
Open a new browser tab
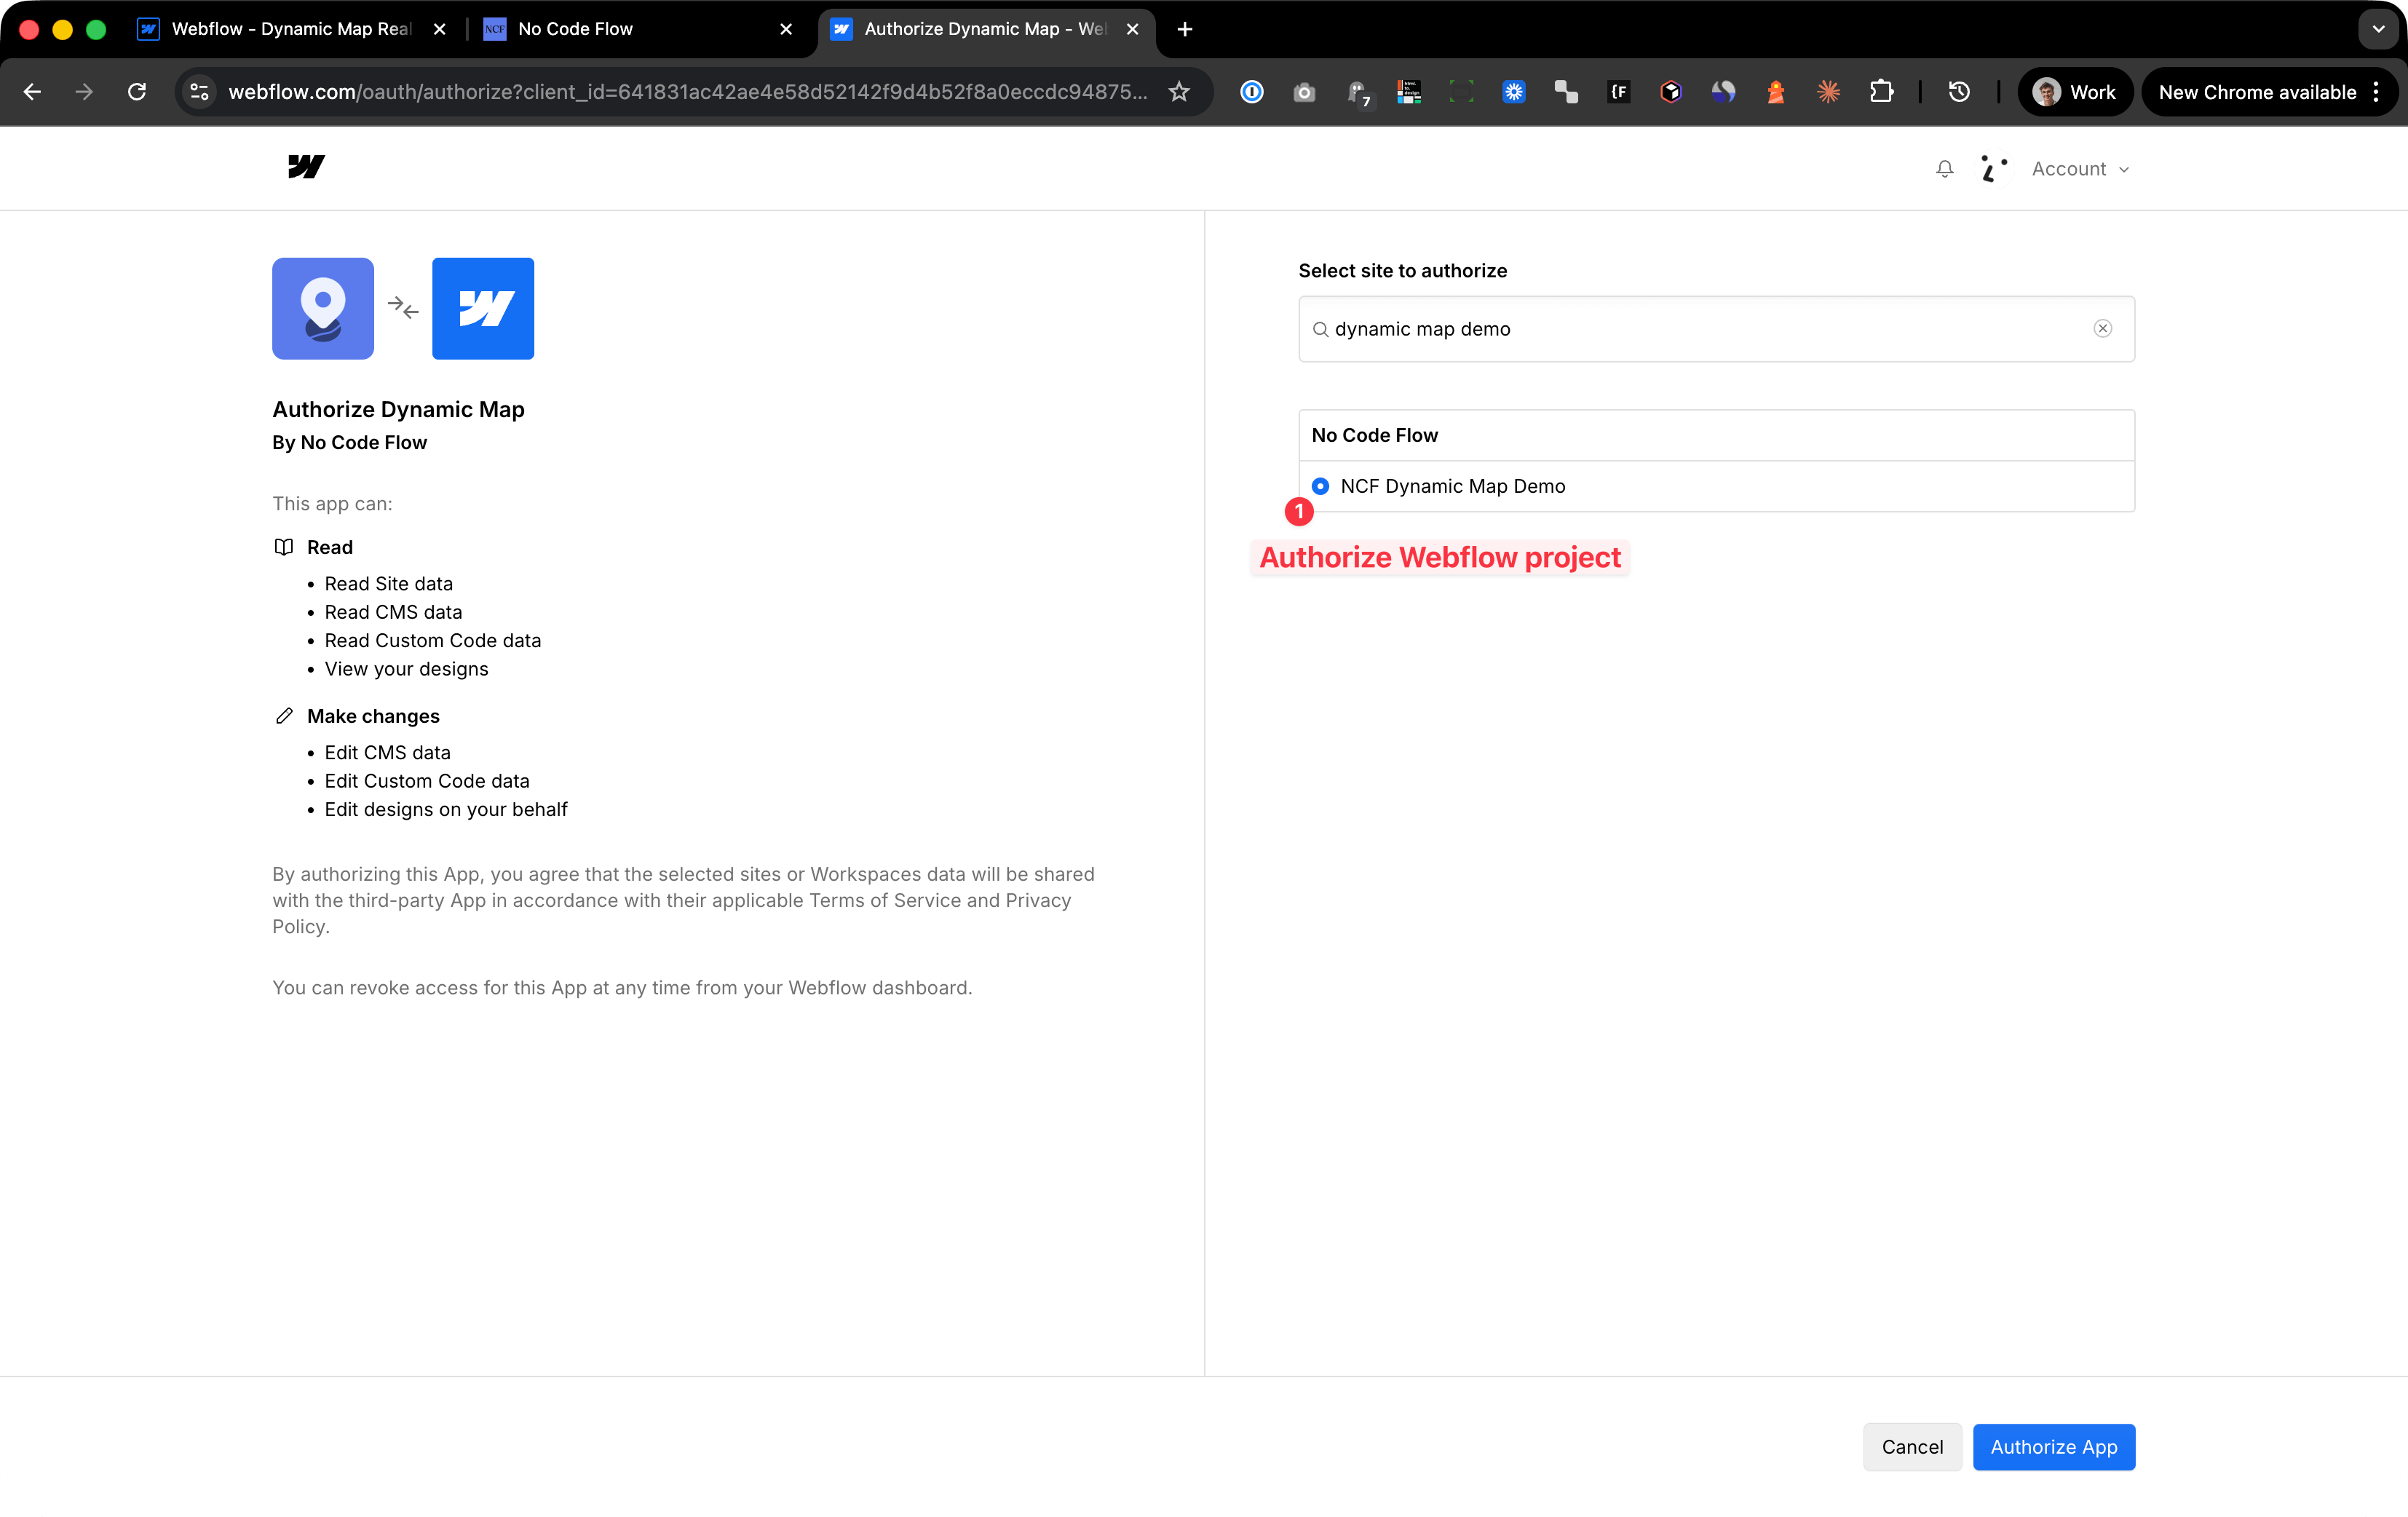(1185, 29)
